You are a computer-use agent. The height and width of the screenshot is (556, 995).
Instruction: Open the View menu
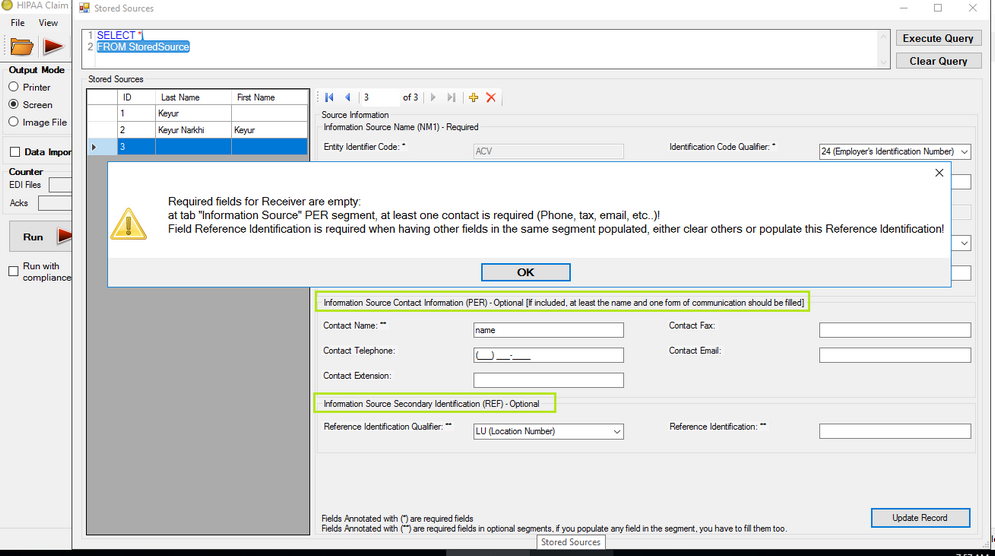point(48,23)
